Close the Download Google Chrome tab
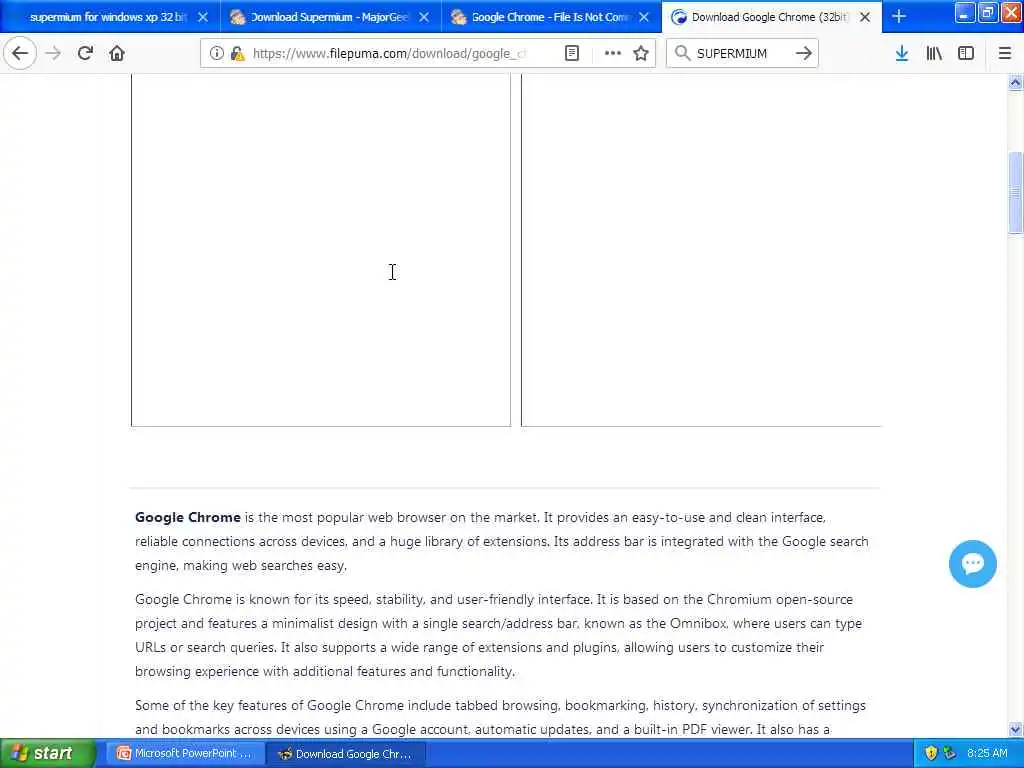Image resolution: width=1024 pixels, height=768 pixels. click(865, 17)
